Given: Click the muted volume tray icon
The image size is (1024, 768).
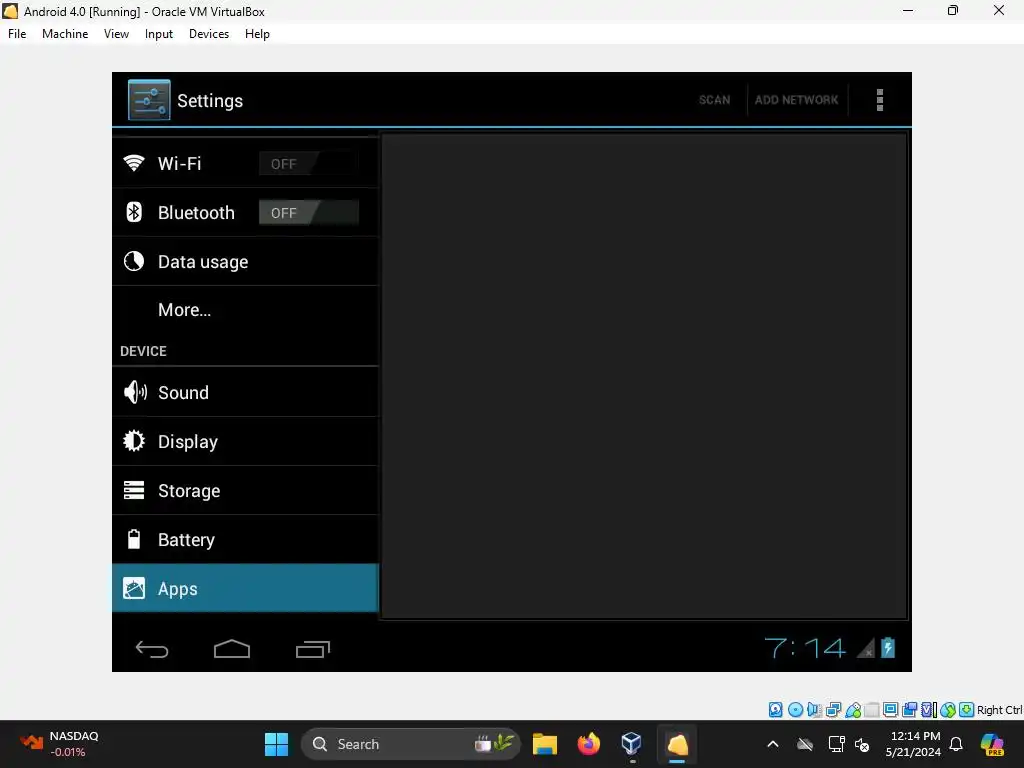Looking at the screenshot, I should (x=862, y=744).
